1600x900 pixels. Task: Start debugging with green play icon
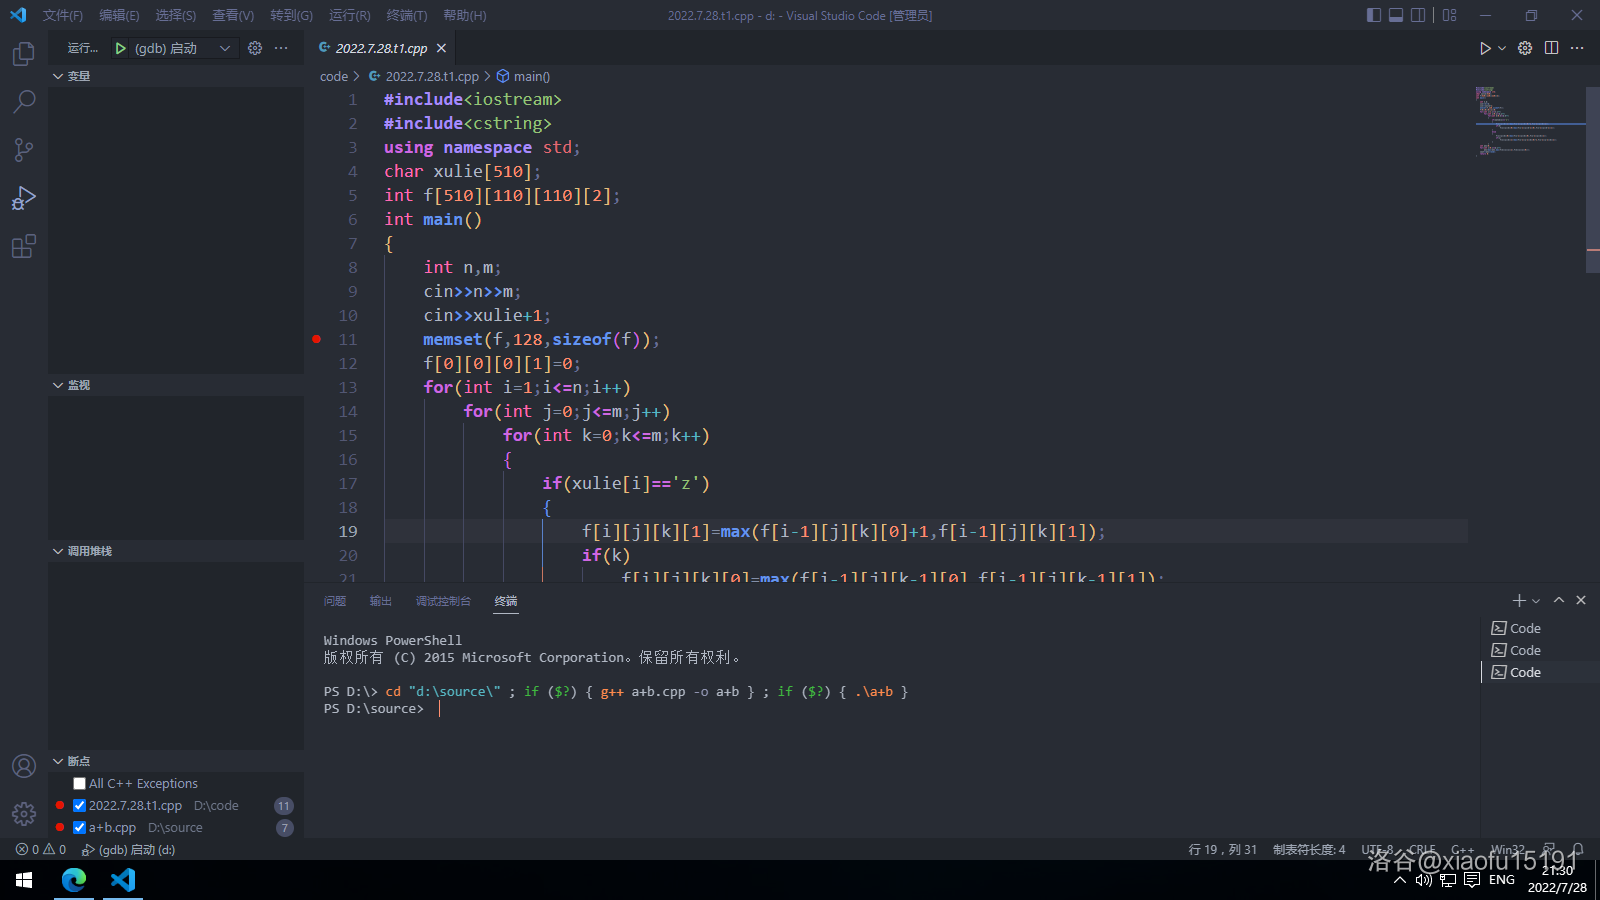pyautogui.click(x=120, y=48)
